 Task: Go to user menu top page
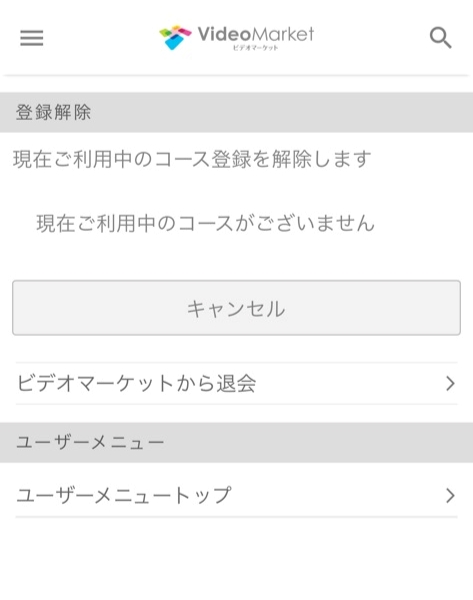(236, 495)
